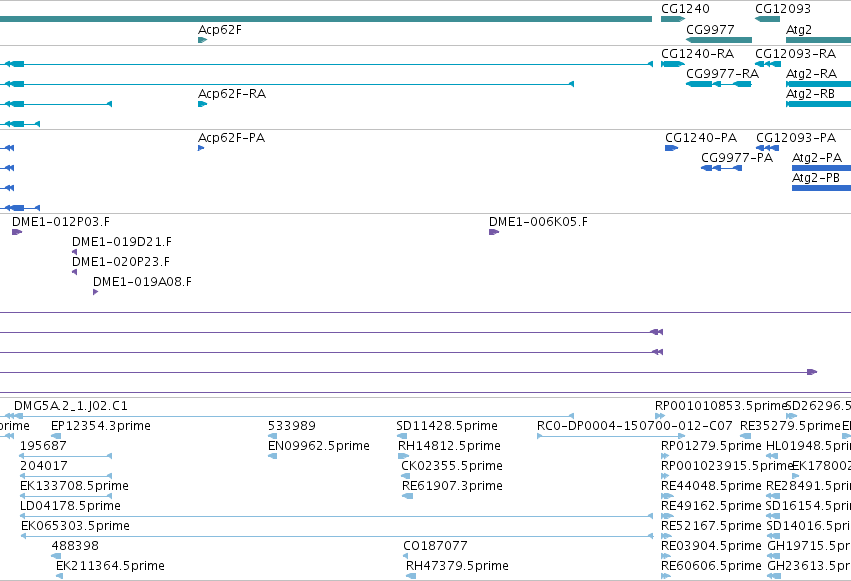Click the RE28491.5prime EST
Viewport: 851px width, 581px height.
[x=773, y=496]
